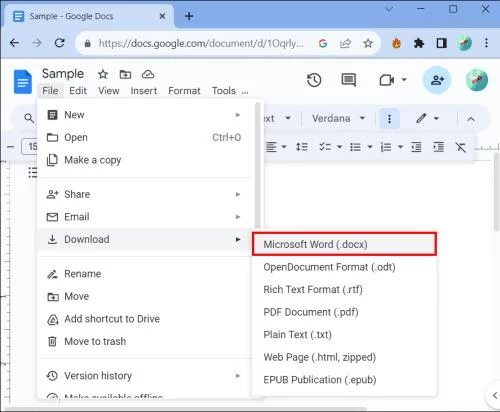The height and width of the screenshot is (412, 500).
Task: Click the move to folder icon beside the title
Action: 125,74
